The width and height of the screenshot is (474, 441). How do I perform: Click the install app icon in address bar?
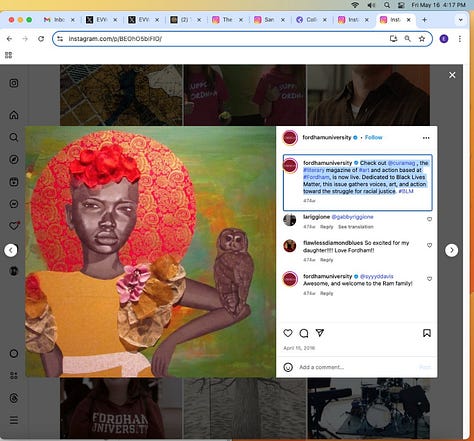(x=393, y=39)
